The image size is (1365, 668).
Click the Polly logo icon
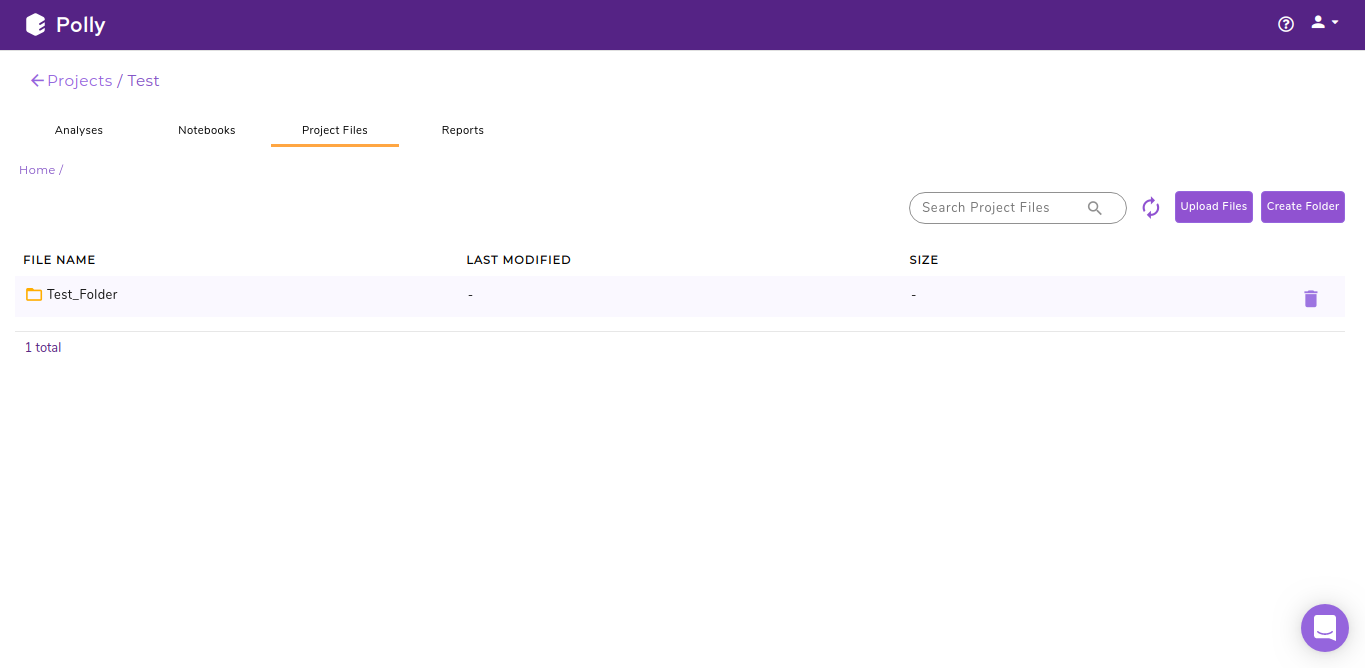pyautogui.click(x=36, y=24)
